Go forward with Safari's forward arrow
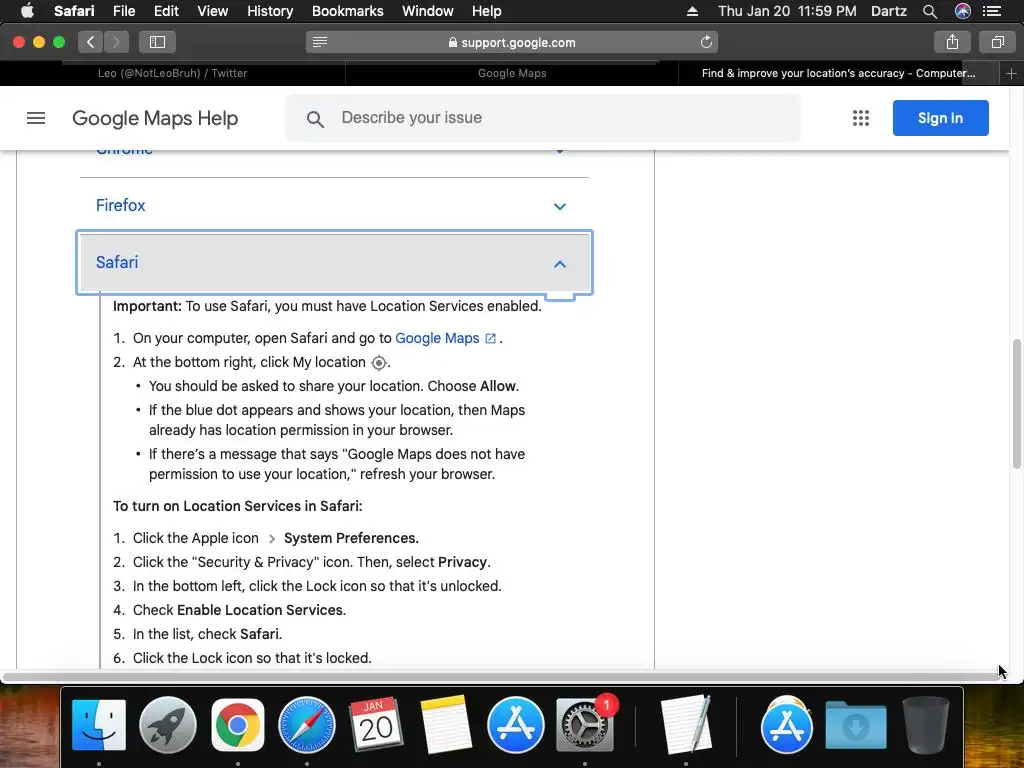The height and width of the screenshot is (768, 1024). [x=116, y=42]
